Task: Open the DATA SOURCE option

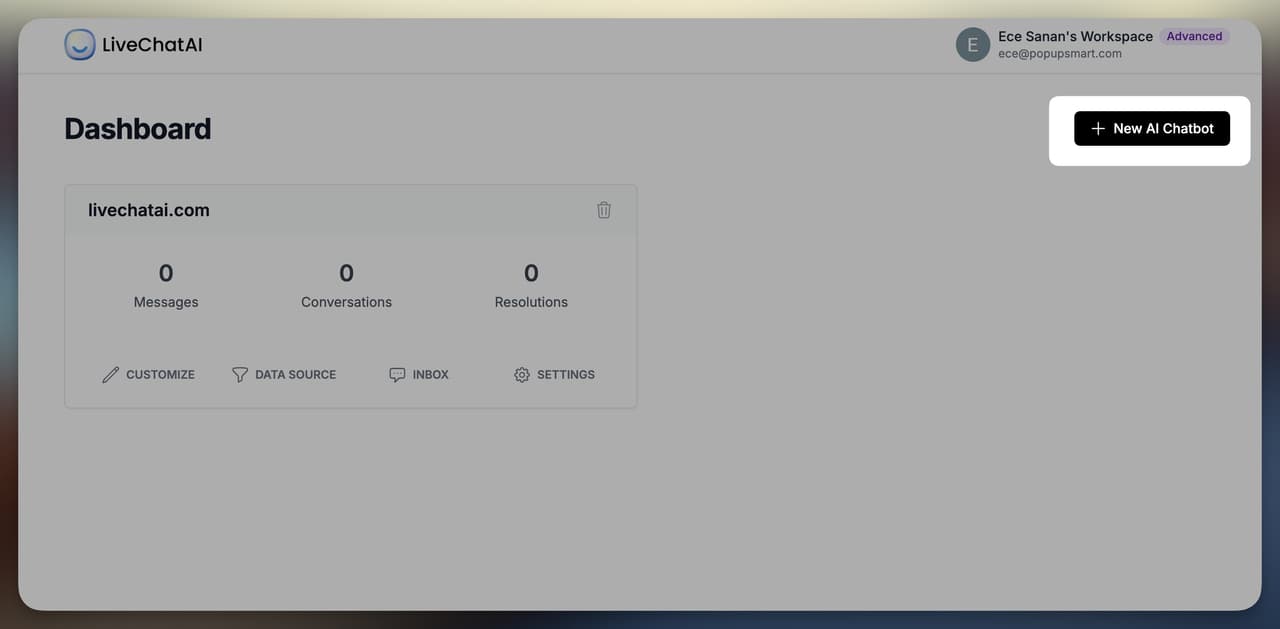Action: tap(284, 374)
